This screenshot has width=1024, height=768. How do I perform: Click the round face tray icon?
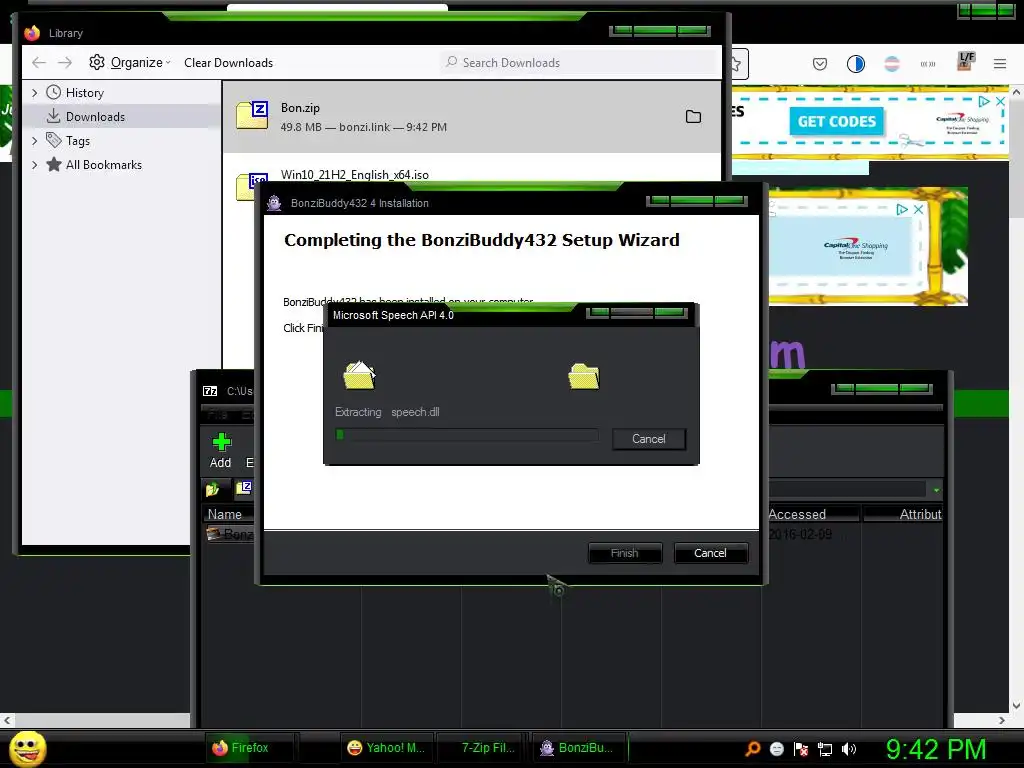[776, 749]
